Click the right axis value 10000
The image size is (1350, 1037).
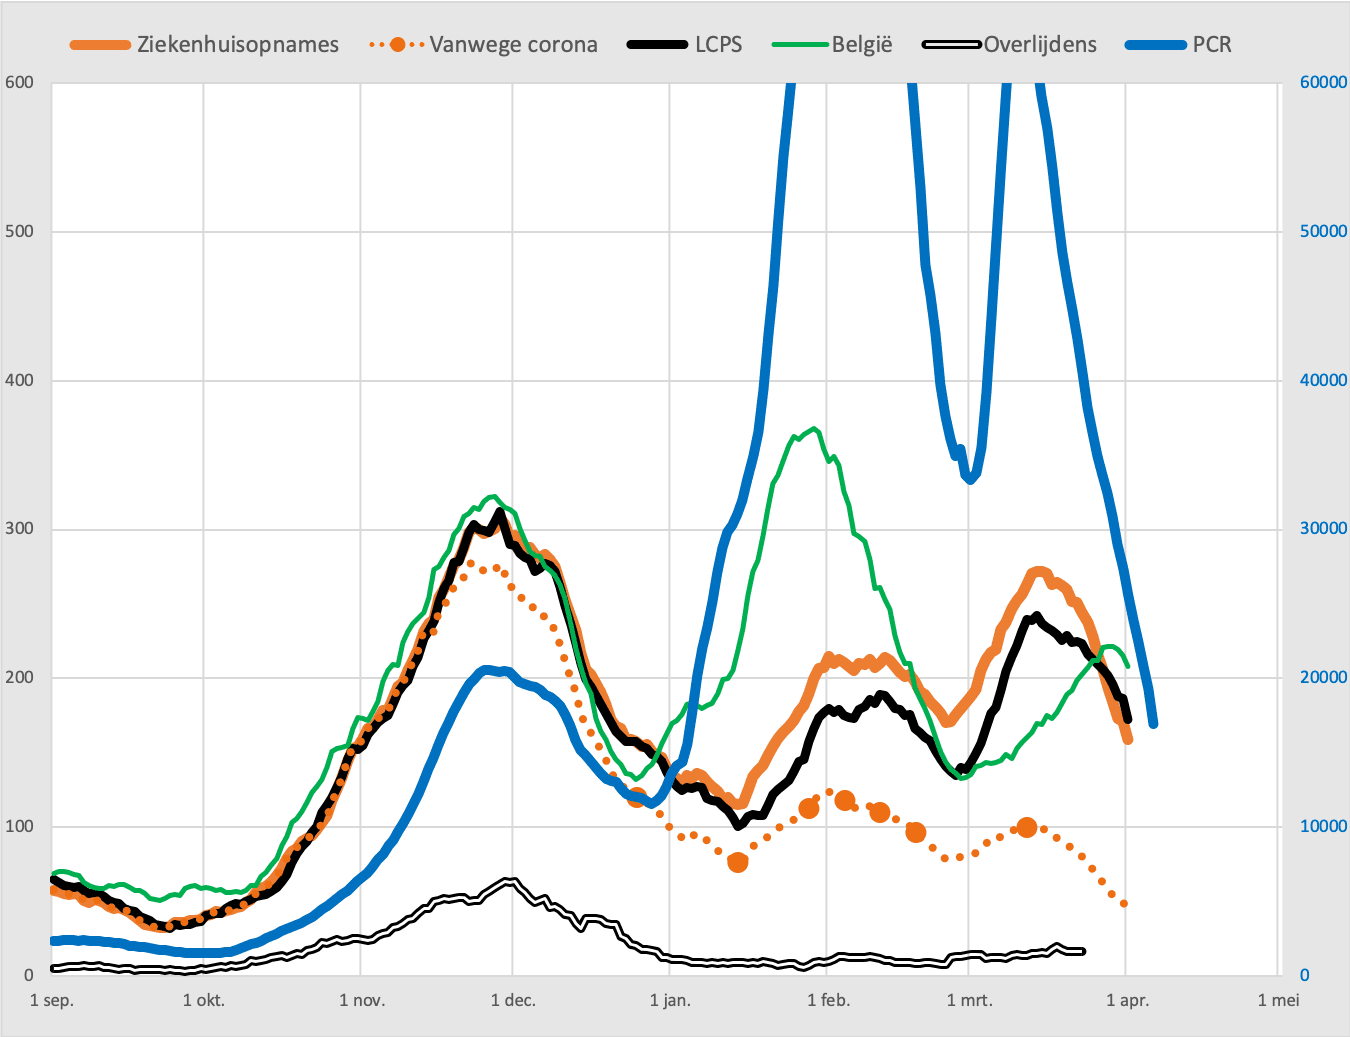coord(1323,826)
